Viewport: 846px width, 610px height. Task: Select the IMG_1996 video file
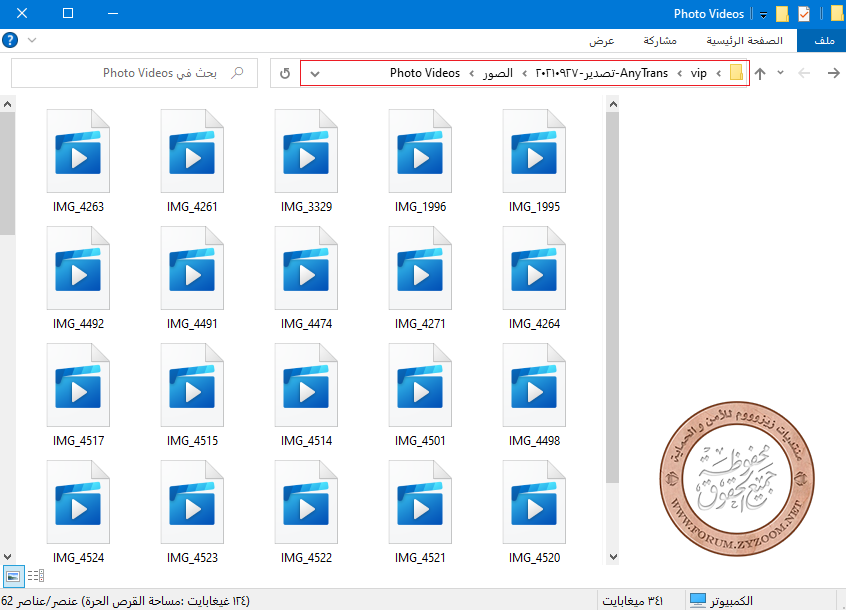[420, 161]
